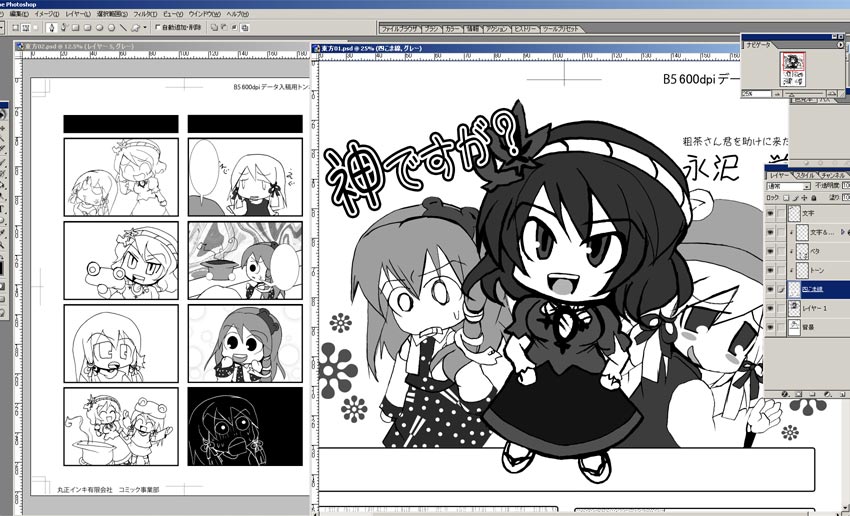Image resolution: width=850 pixels, height=516 pixels.
Task: Click the Navigator zoom out button
Action: point(777,94)
